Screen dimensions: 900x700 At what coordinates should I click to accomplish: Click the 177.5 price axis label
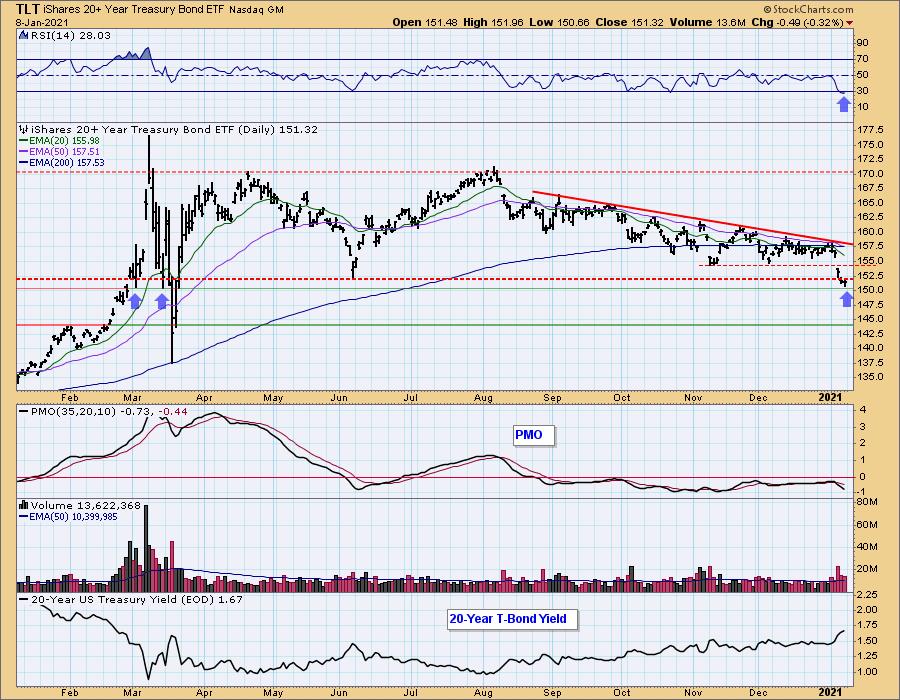coord(869,130)
